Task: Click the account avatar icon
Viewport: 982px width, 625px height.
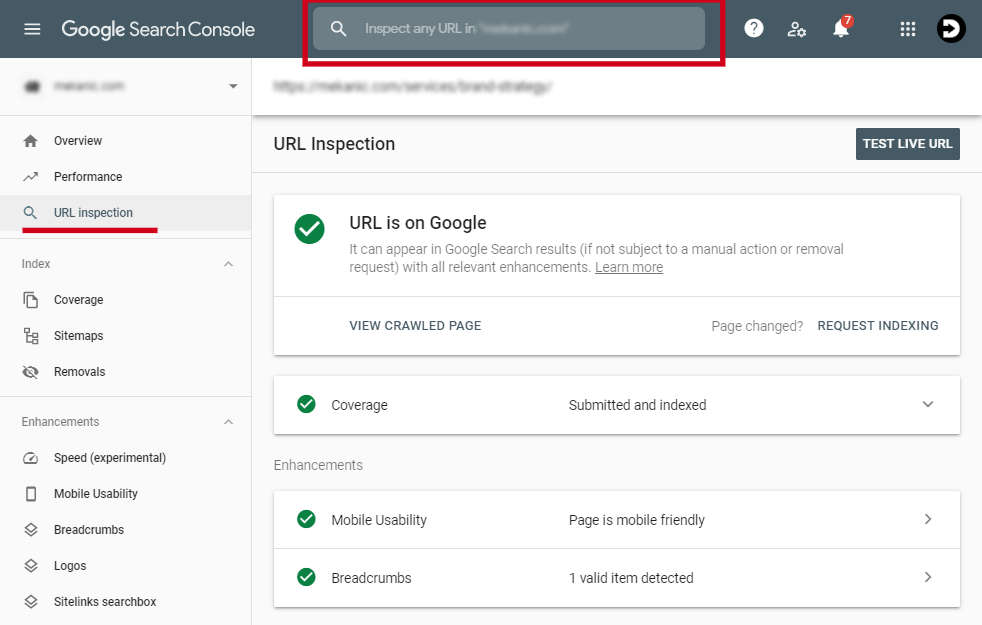Action: pyautogui.click(x=951, y=29)
